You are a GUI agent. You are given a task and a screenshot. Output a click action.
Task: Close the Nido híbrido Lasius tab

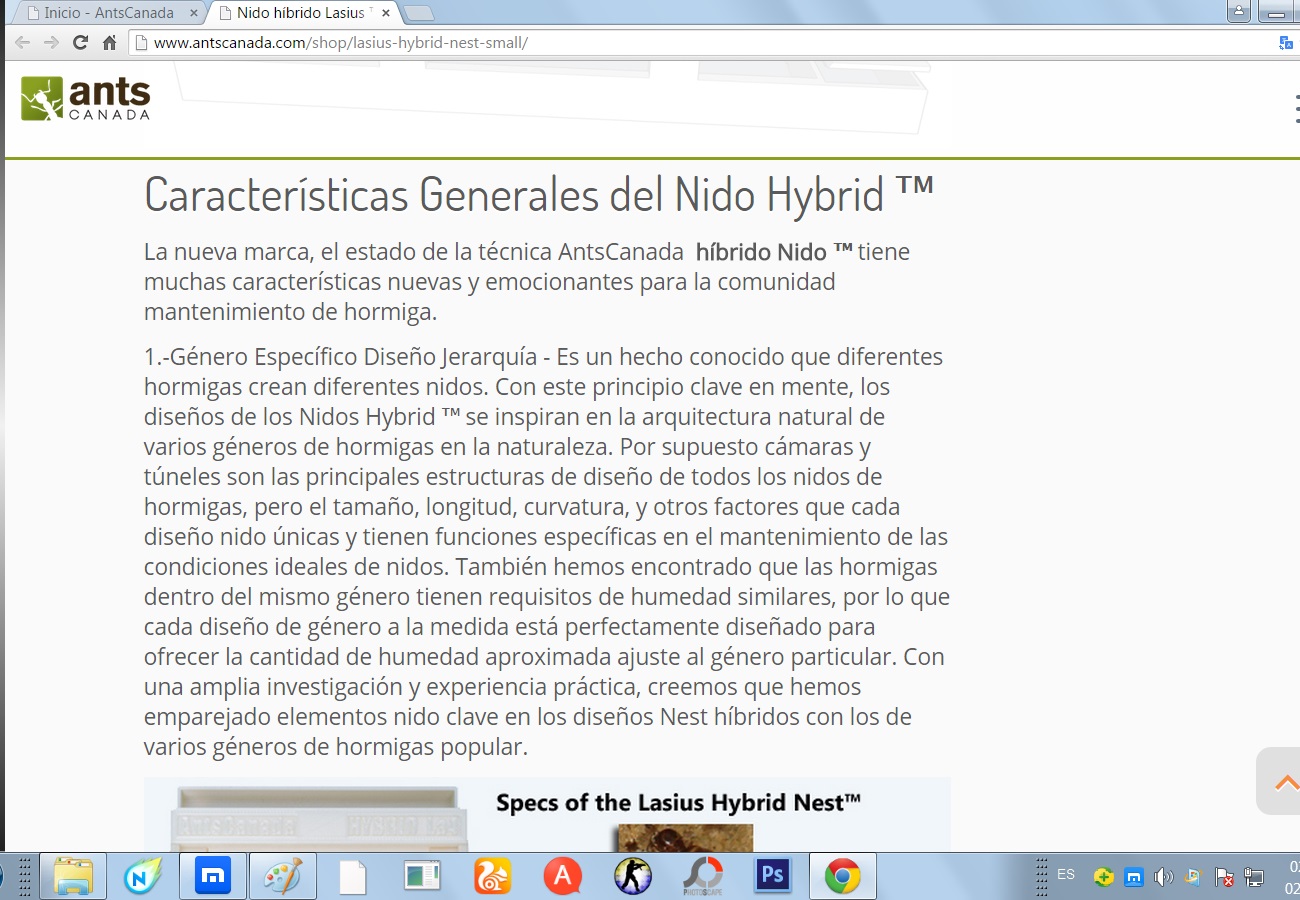[386, 14]
